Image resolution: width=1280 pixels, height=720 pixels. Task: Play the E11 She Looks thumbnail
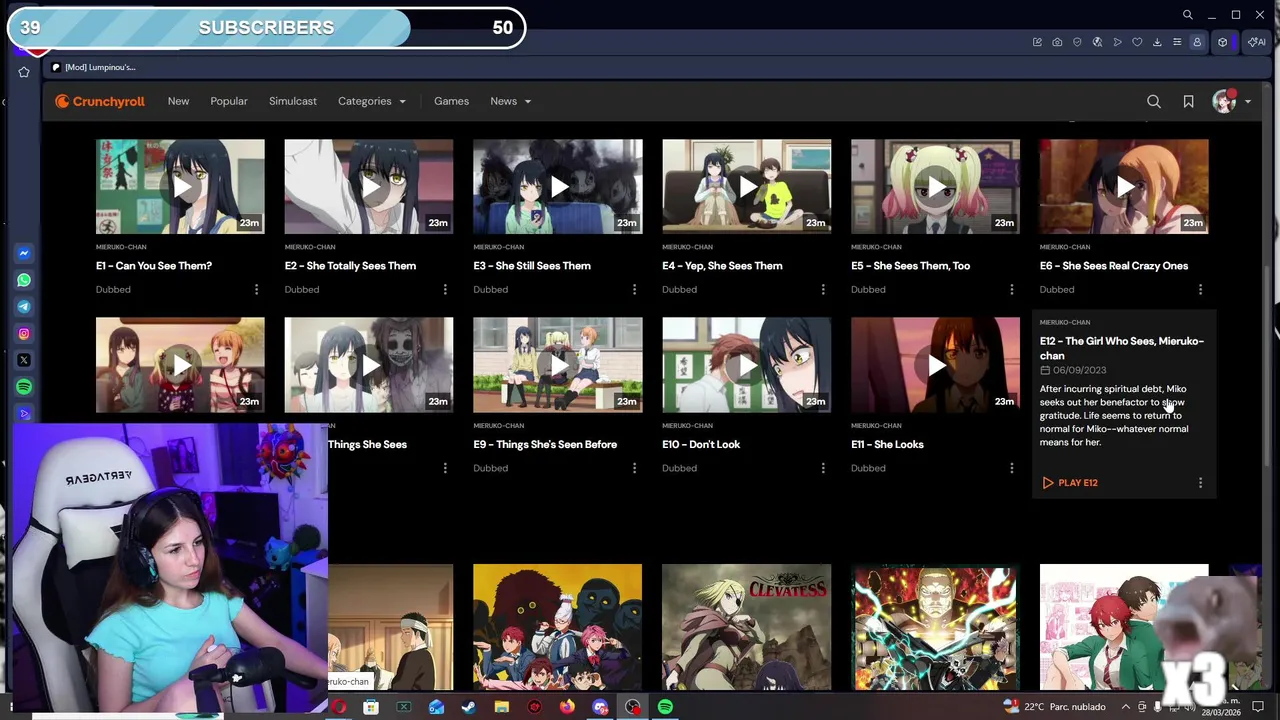click(935, 365)
